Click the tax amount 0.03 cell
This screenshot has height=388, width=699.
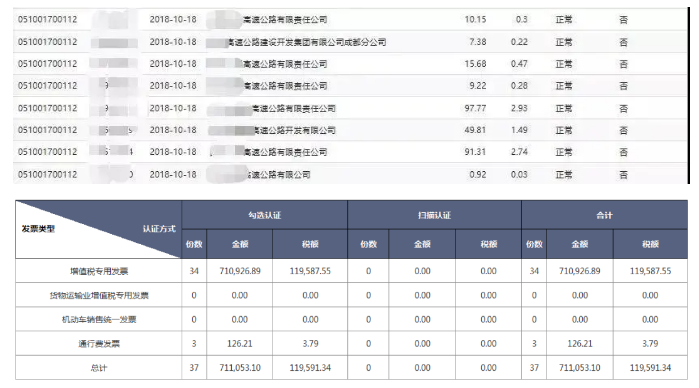pyautogui.click(x=519, y=174)
